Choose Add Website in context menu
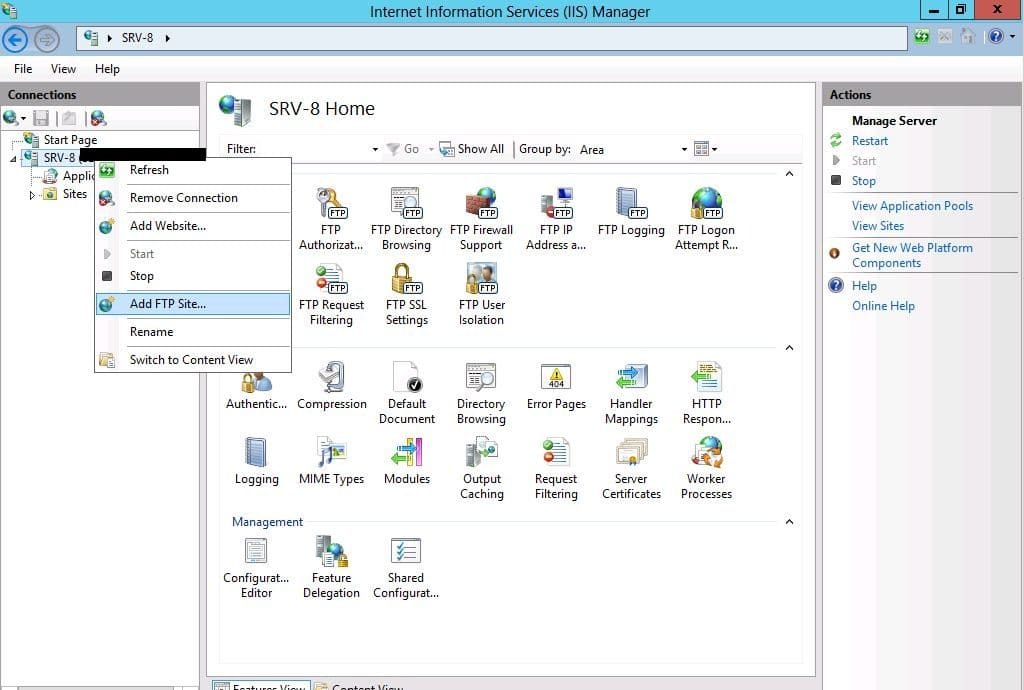The image size is (1024, 690). tap(193, 226)
